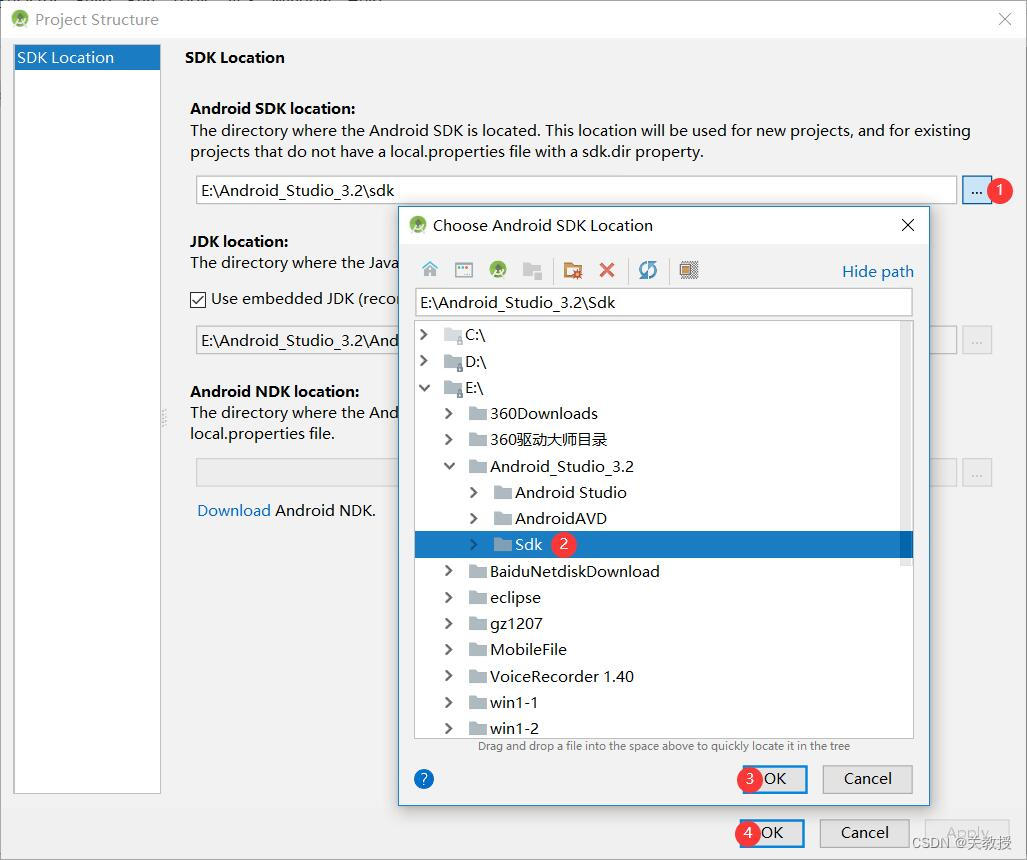
Task: Toggle Use embedded JDK checkbox
Action: (198, 300)
